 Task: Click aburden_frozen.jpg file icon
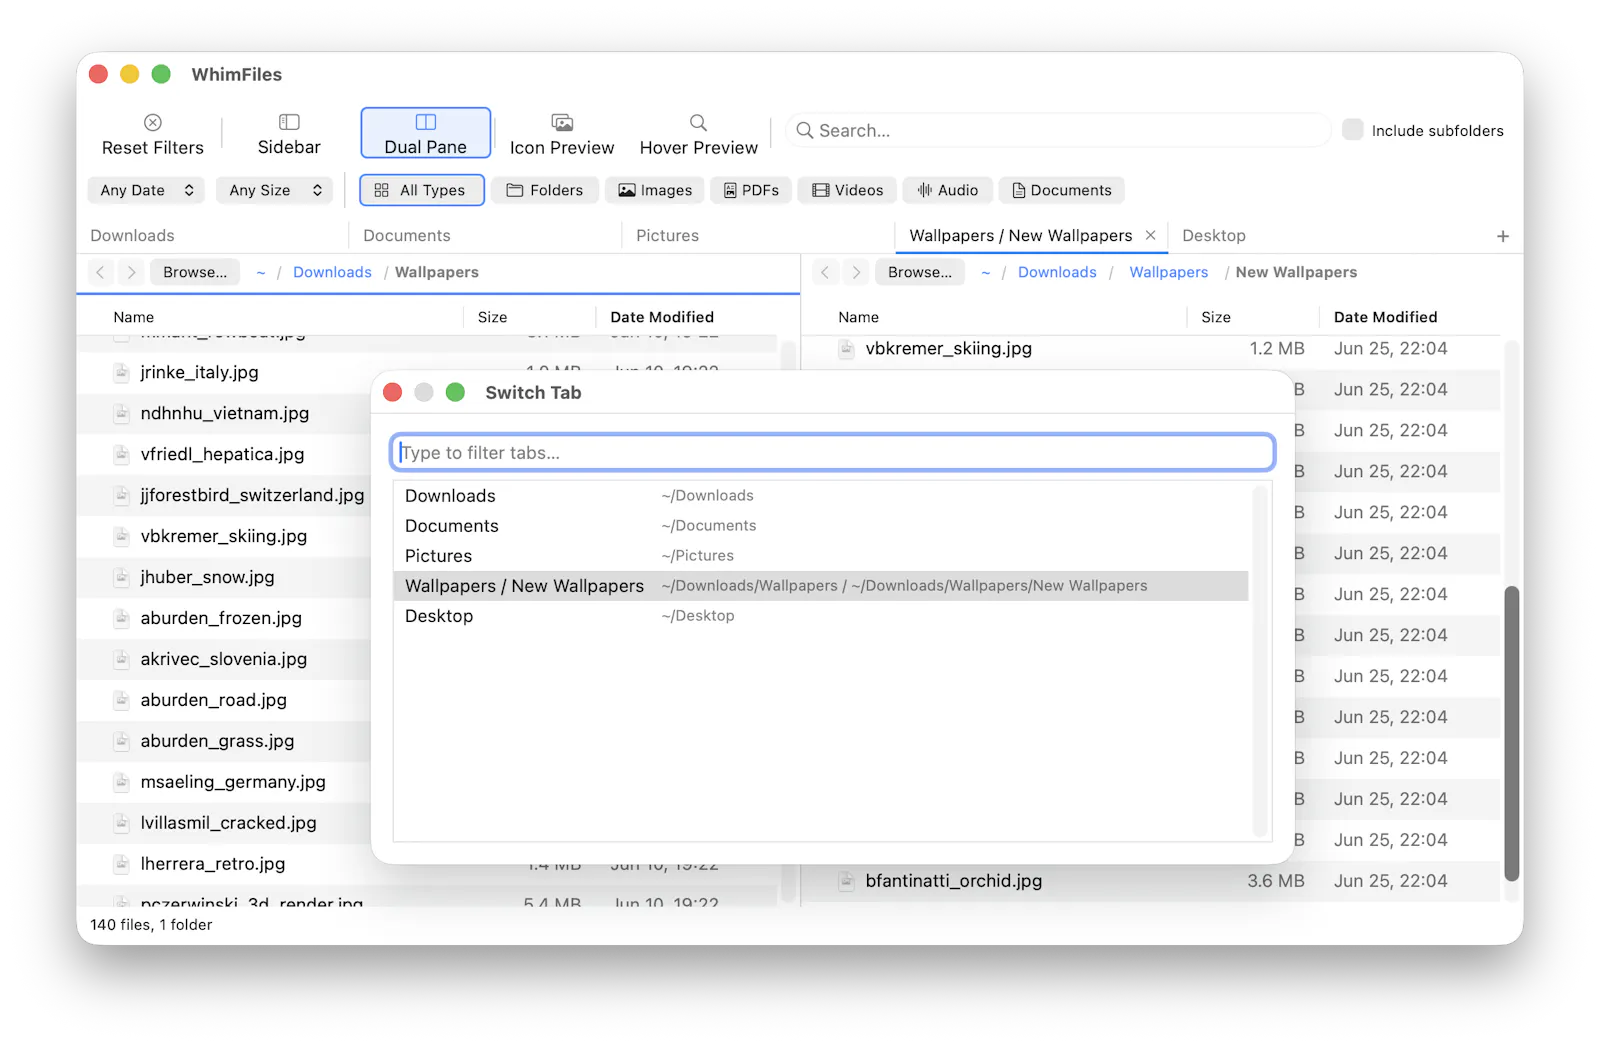coord(121,618)
